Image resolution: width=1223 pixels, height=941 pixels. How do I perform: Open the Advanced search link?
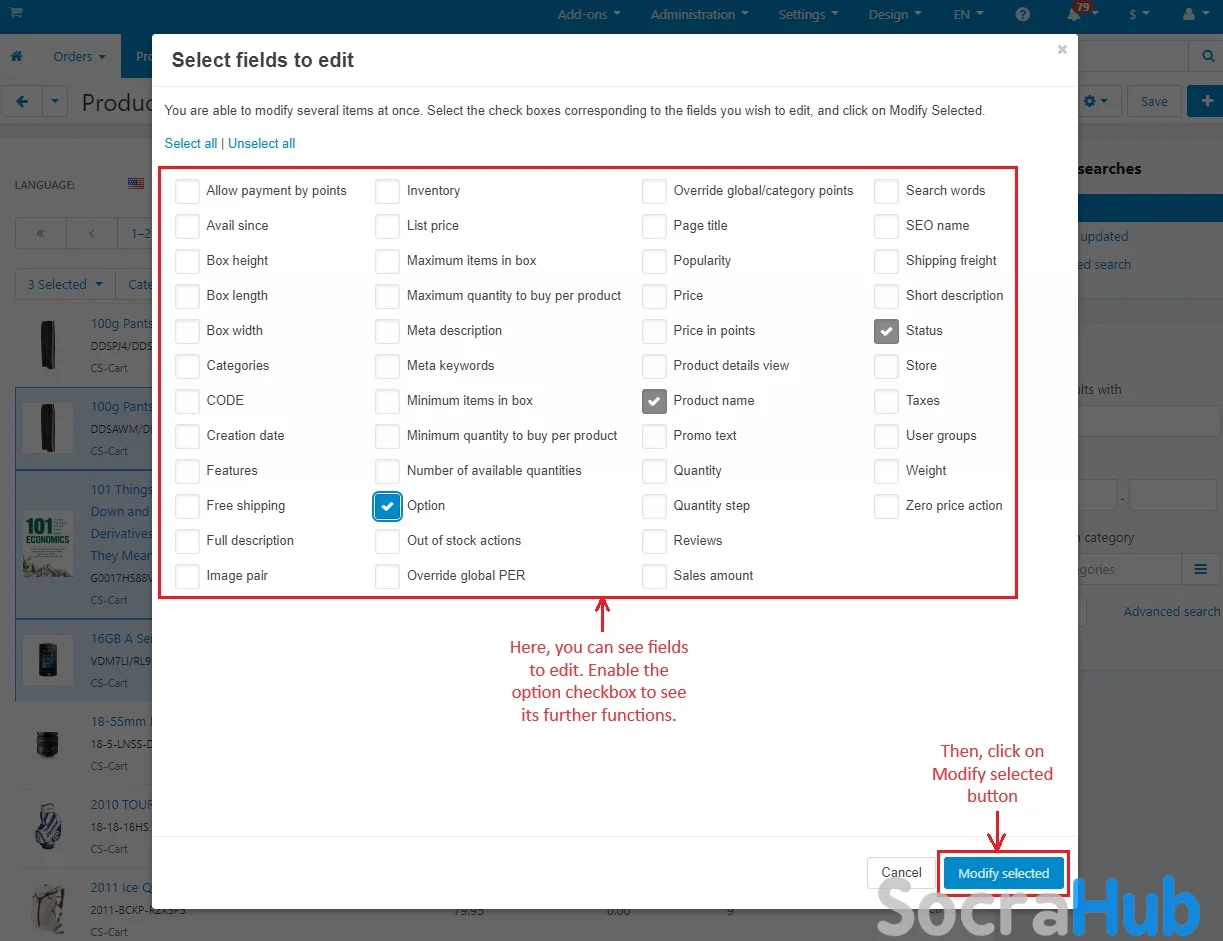tap(1172, 611)
